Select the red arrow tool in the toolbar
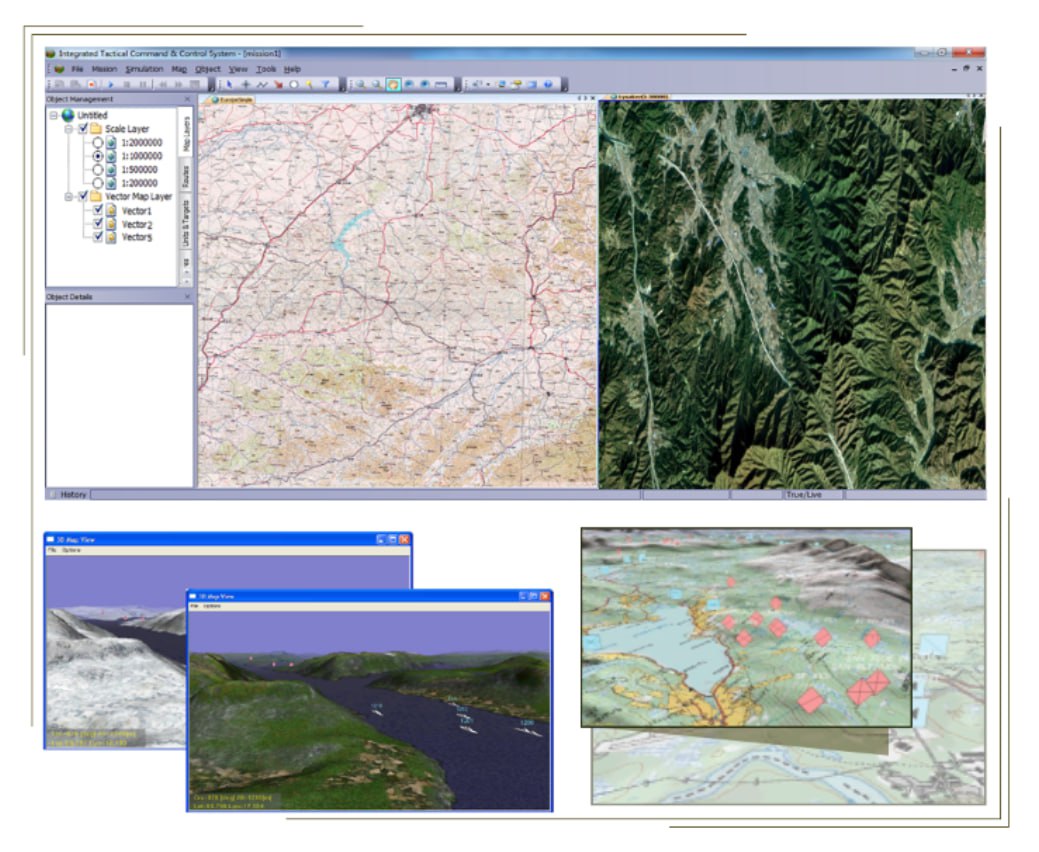The height and width of the screenshot is (852, 1039). tap(278, 85)
